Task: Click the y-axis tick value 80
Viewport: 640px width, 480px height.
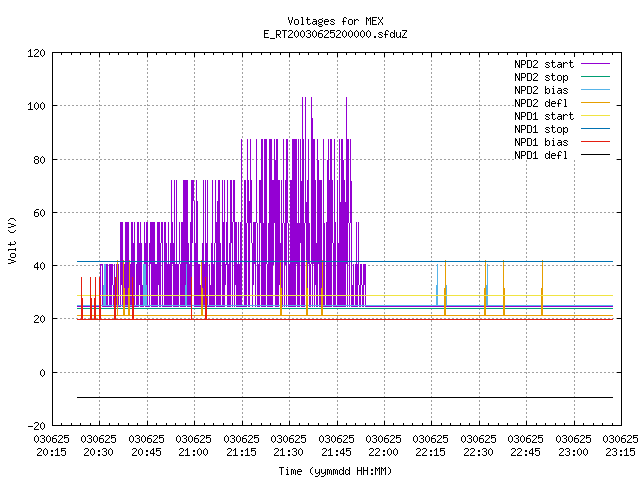Action: point(39,160)
